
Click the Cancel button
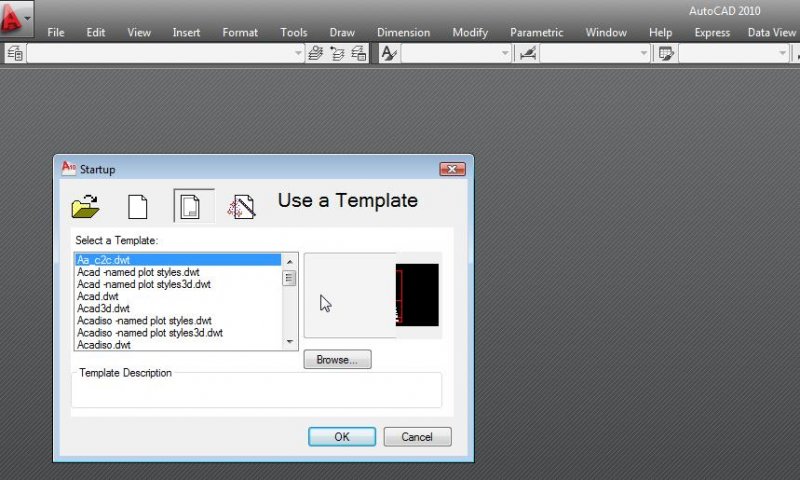click(417, 437)
